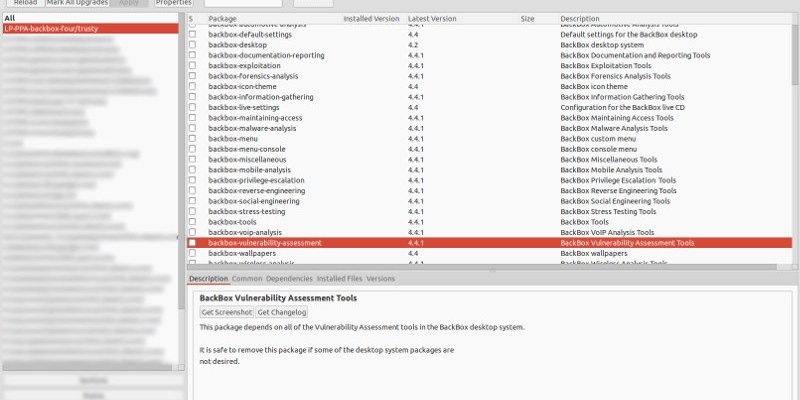Open package Properties from the toolbar
The image size is (800, 400).
coord(173,3)
